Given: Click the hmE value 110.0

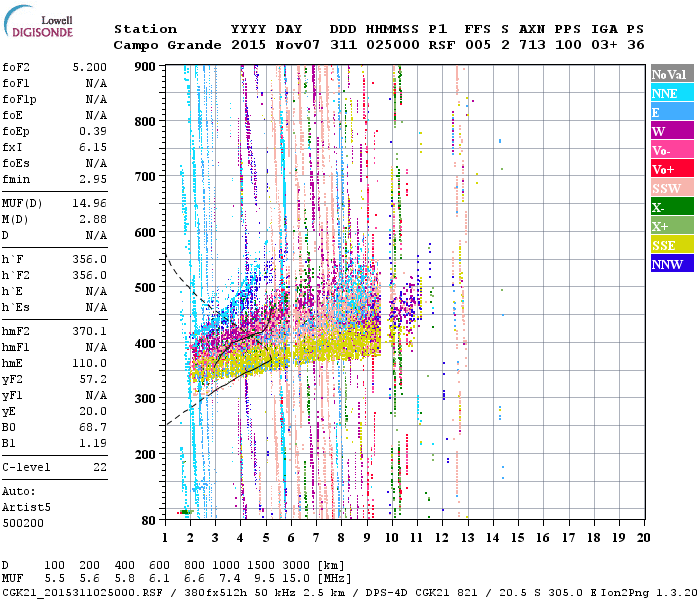Looking at the screenshot, I should tap(90, 364).
